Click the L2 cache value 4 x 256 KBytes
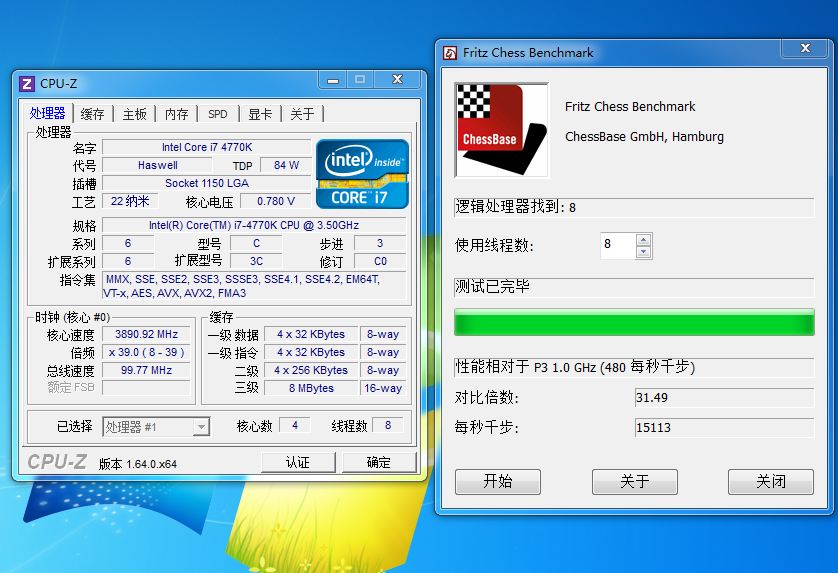This screenshot has height=573, width=838. (311, 370)
